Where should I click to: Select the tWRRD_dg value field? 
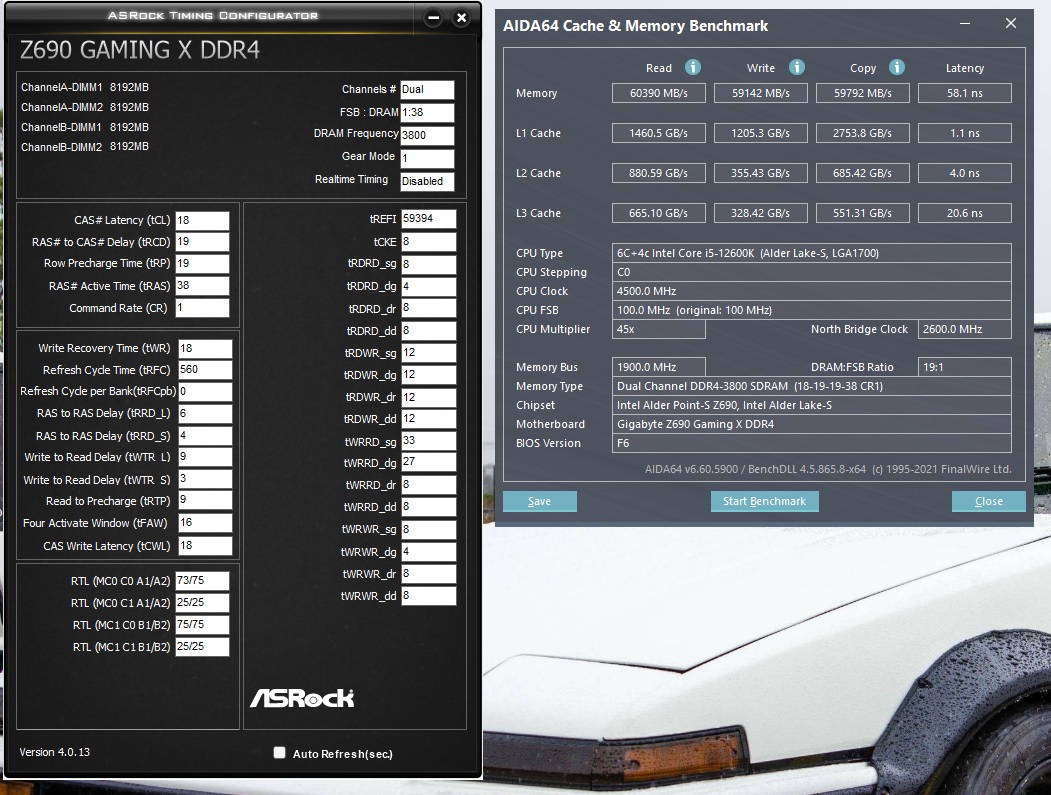[x=429, y=462]
